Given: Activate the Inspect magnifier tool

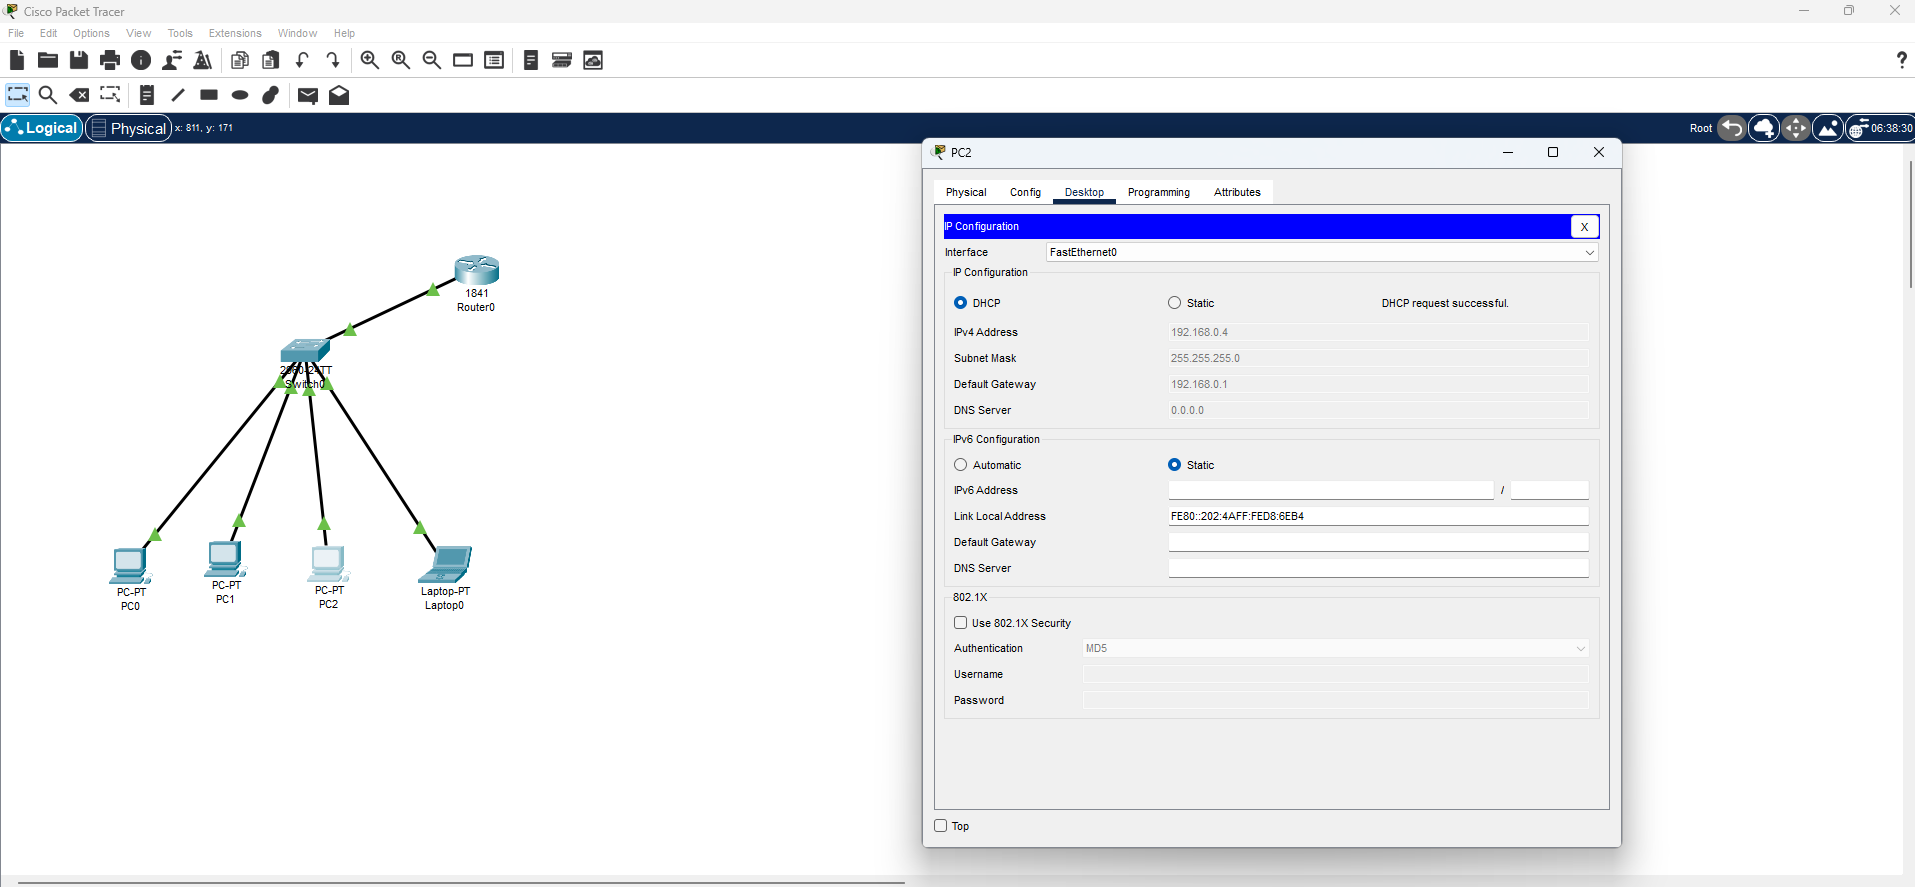Looking at the screenshot, I should (x=48, y=95).
